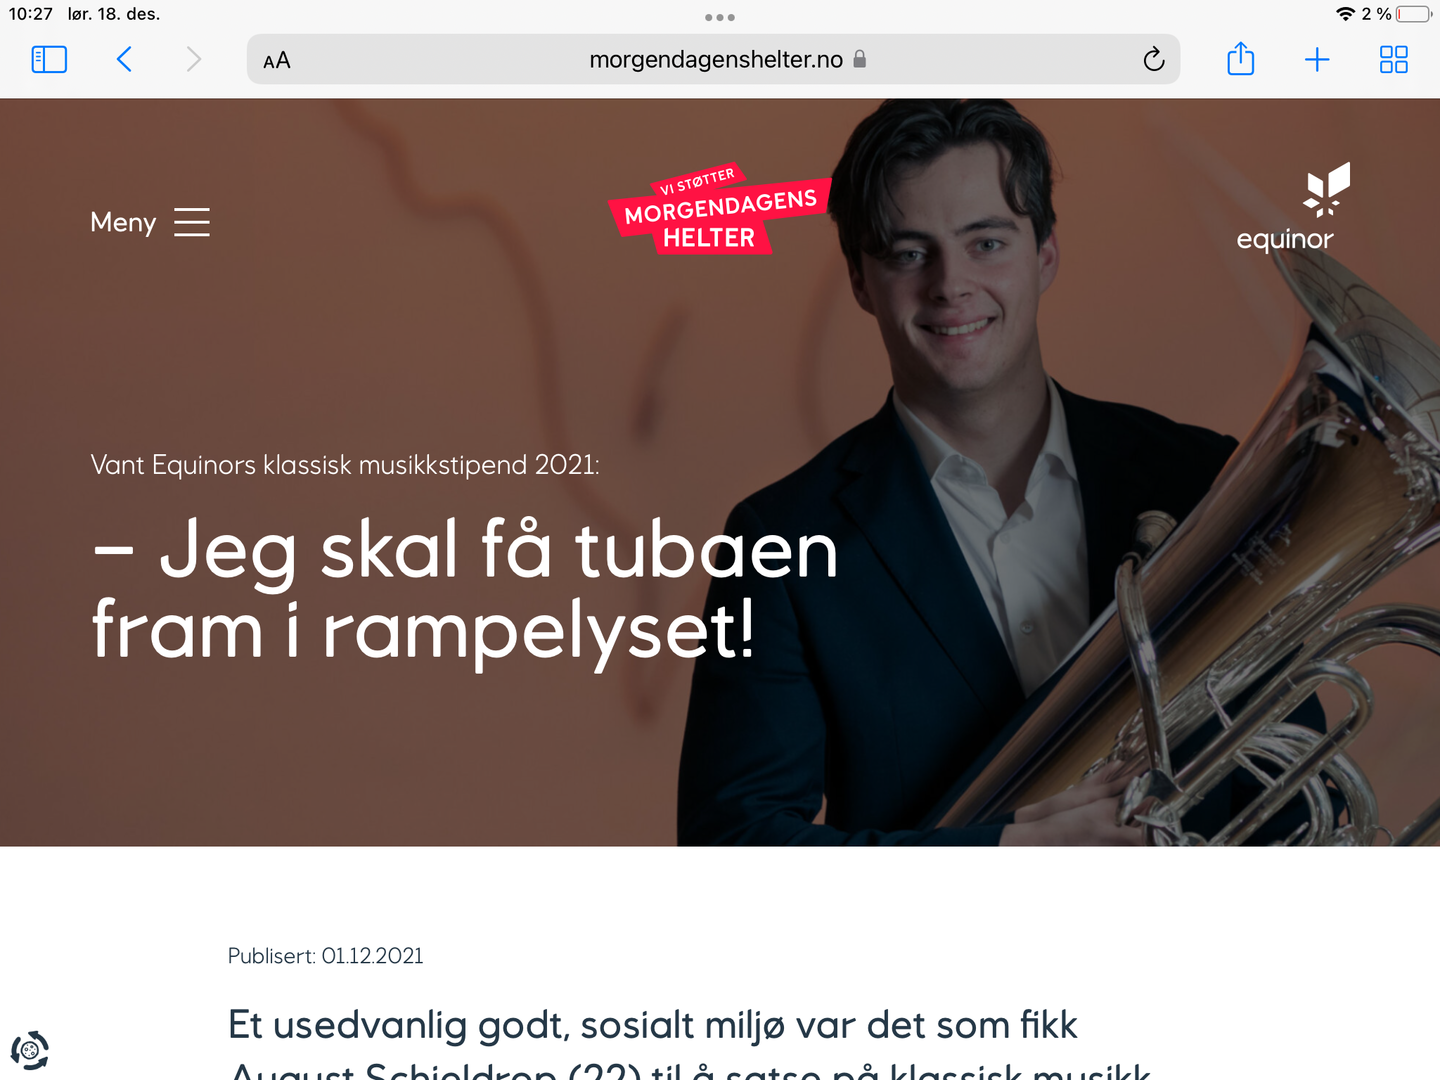Add a new tab

point(1317,60)
